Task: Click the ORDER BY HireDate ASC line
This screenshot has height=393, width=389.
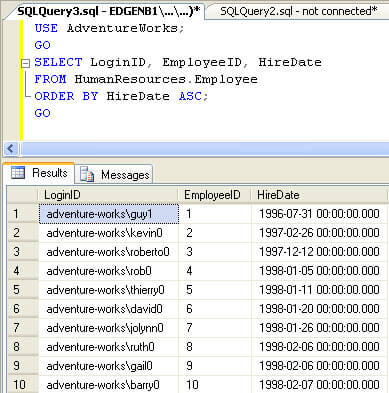Action: pyautogui.click(x=121, y=96)
